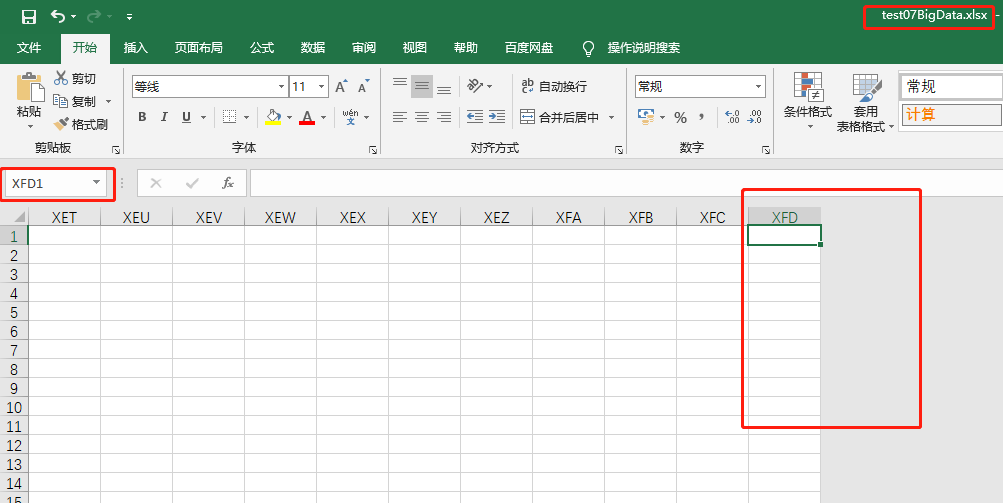Click the comma style icon
The image size is (1003, 503).
click(702, 117)
